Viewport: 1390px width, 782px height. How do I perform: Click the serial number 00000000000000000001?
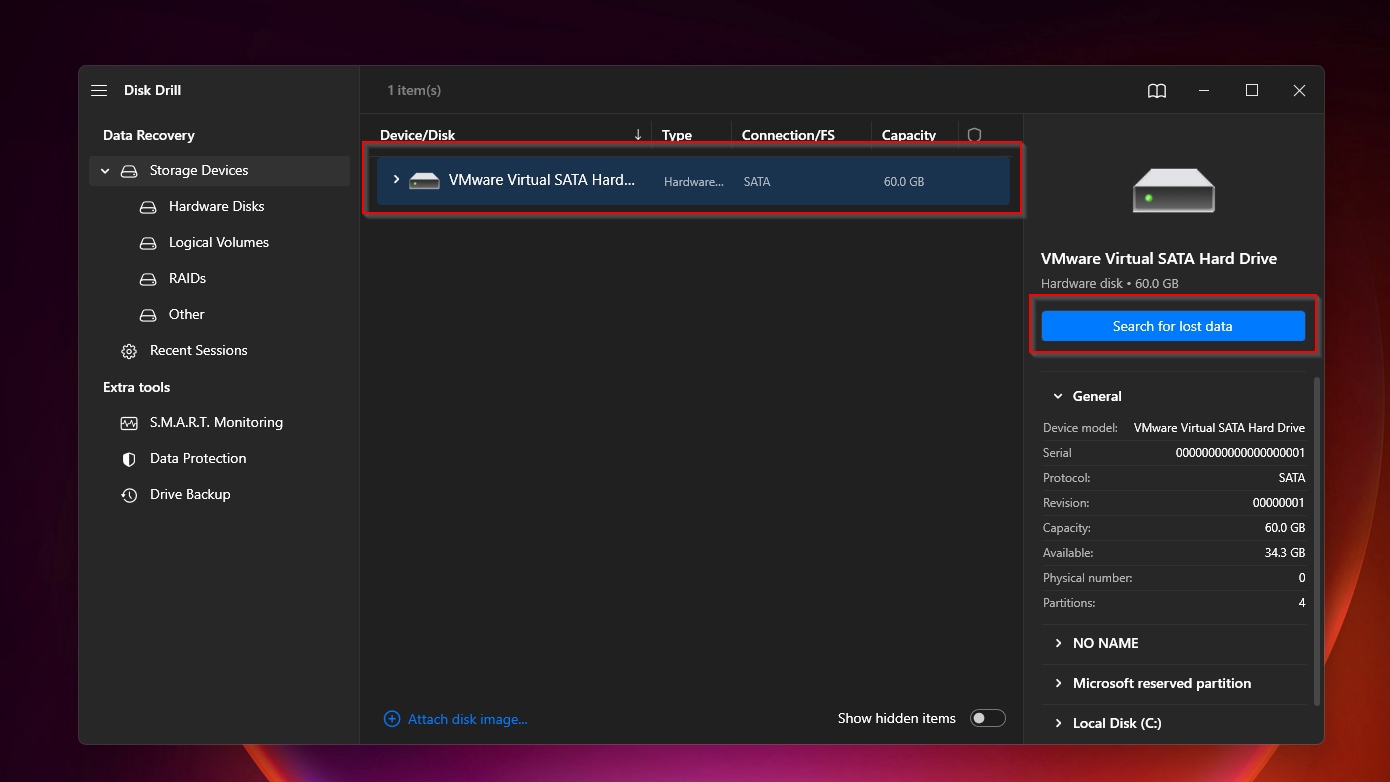click(x=1240, y=453)
